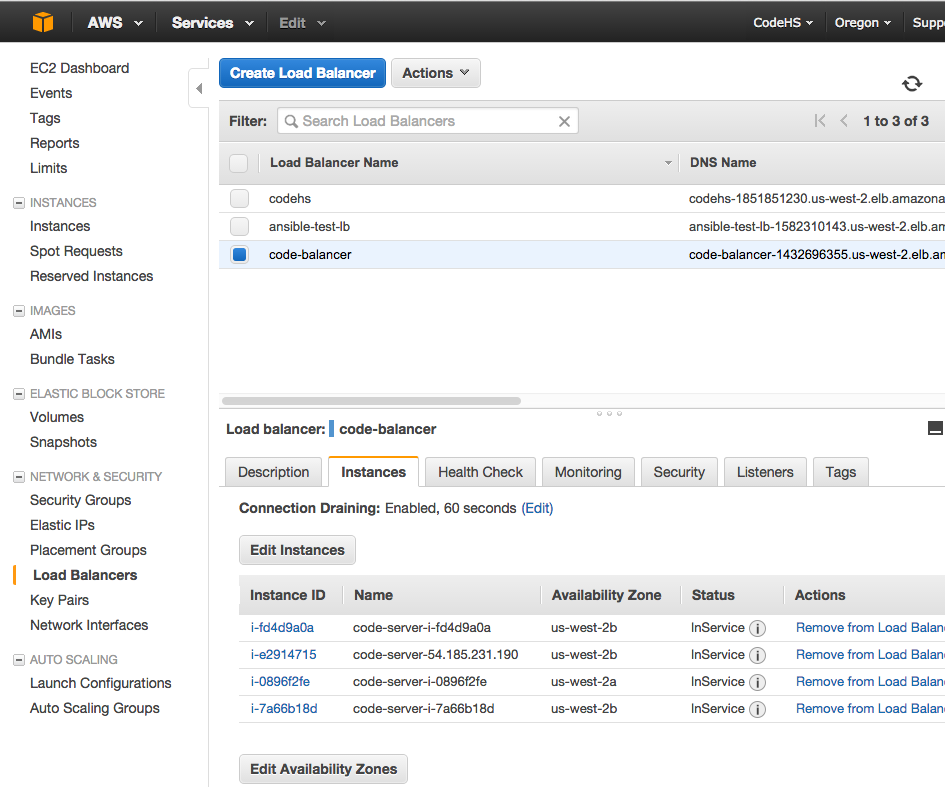Screen dimensions: 945x787
Task: Refresh the load balancer list
Action: [912, 83]
